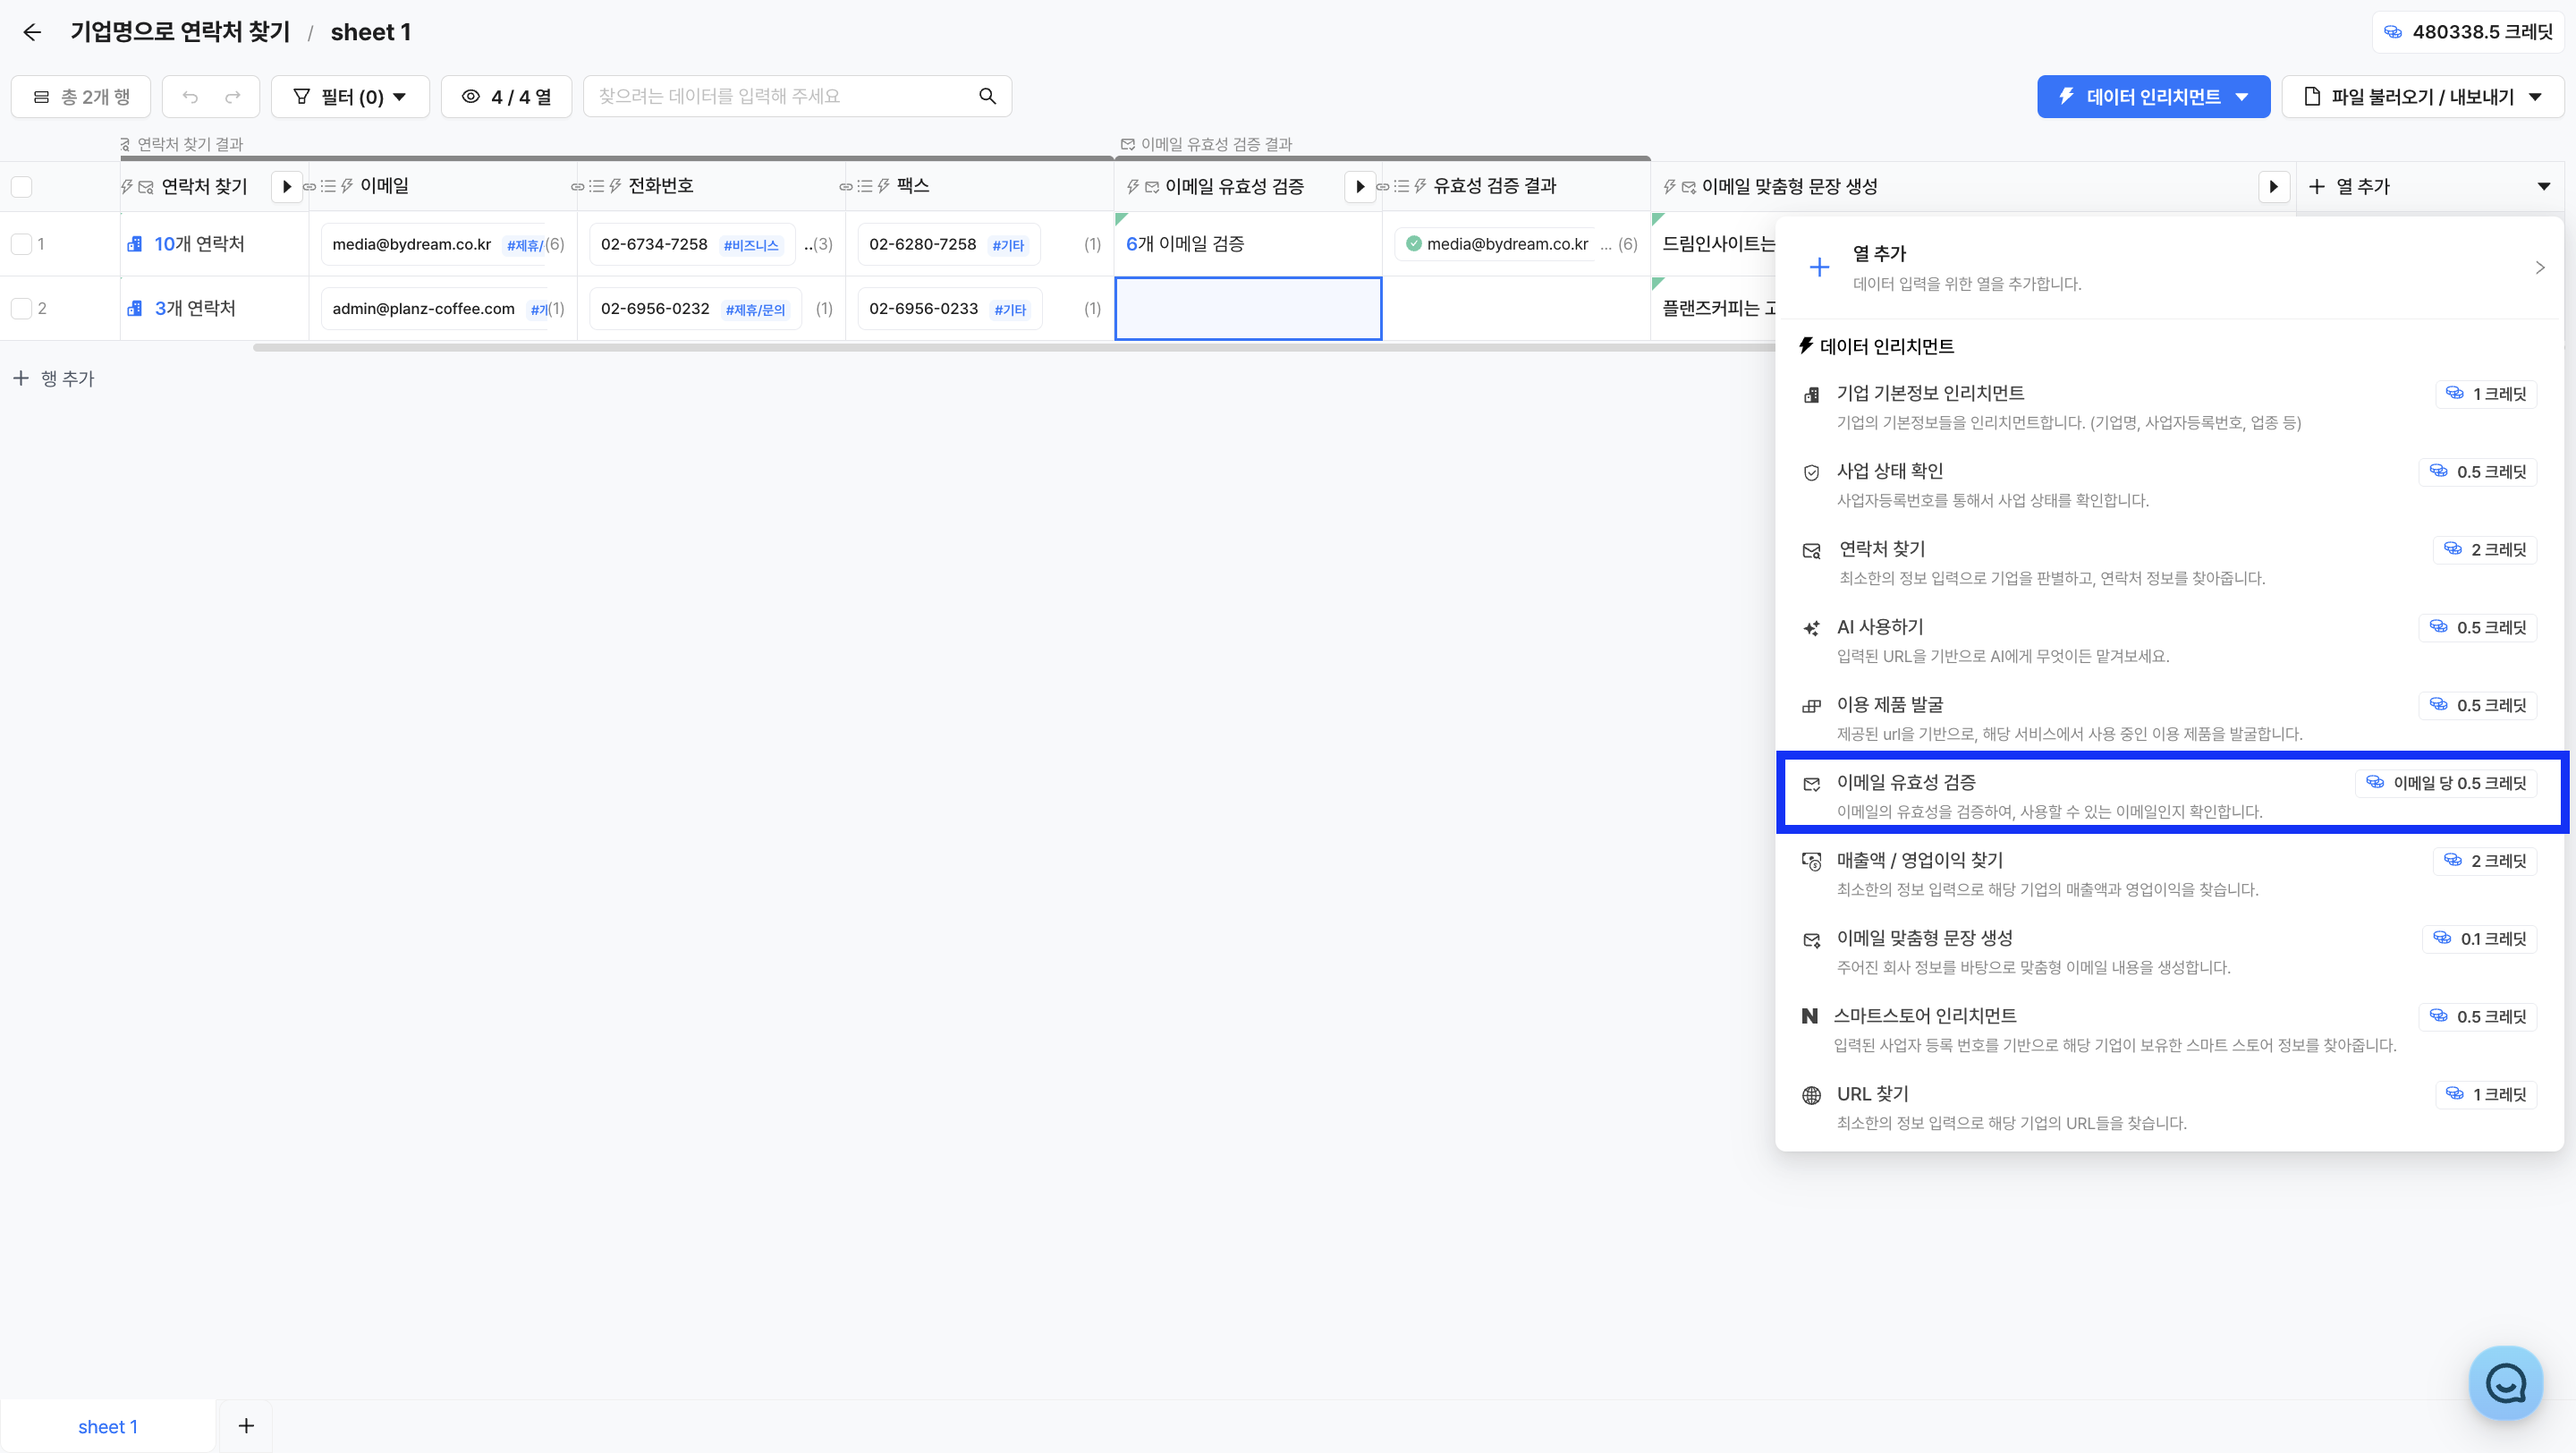Click the redo arrow icon
The height and width of the screenshot is (1453, 2576).
click(x=233, y=97)
